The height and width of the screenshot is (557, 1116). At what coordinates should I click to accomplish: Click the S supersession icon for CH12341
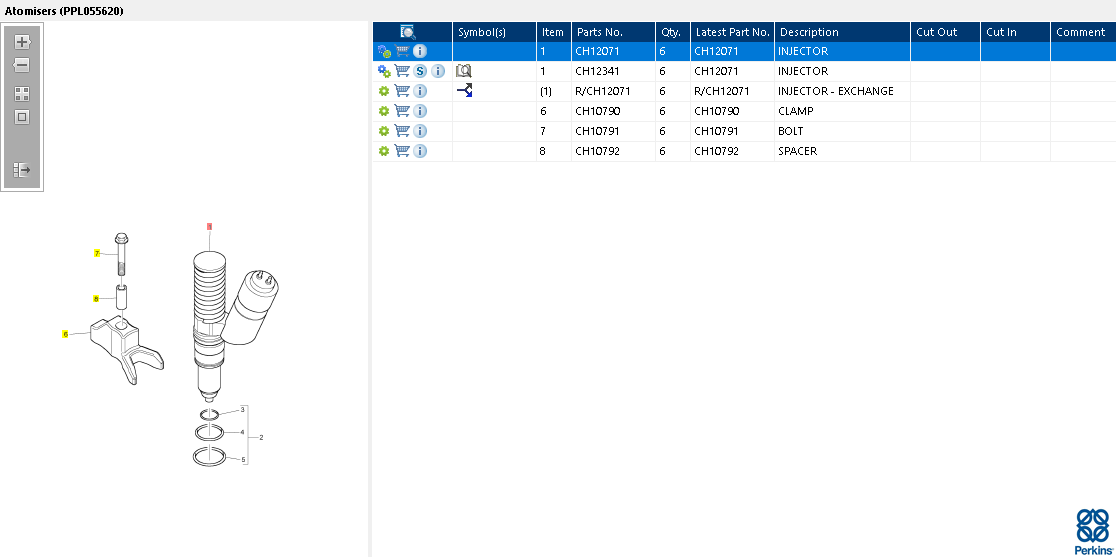421,71
